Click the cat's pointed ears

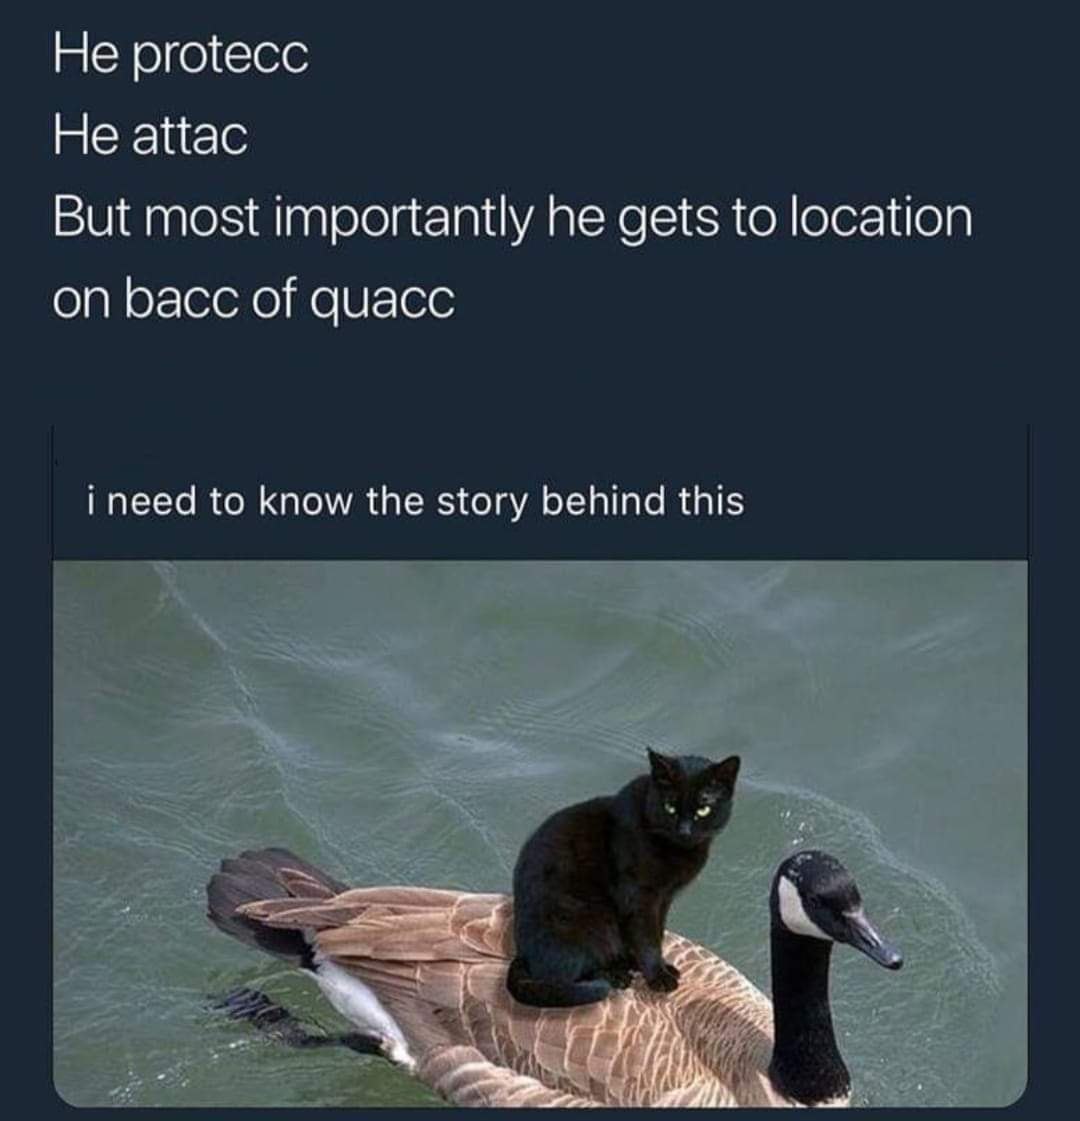click(x=693, y=766)
